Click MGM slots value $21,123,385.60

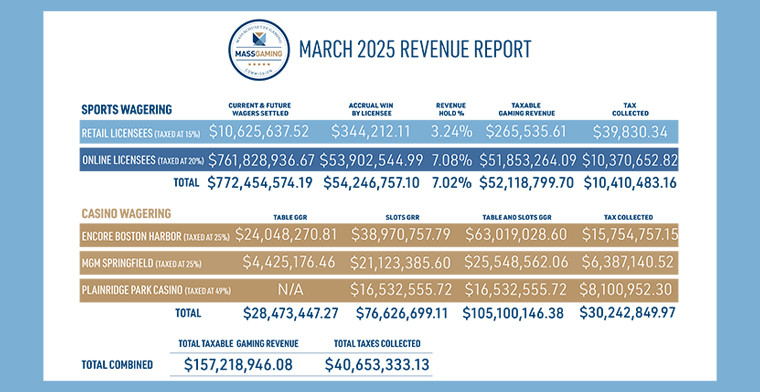(x=400, y=263)
